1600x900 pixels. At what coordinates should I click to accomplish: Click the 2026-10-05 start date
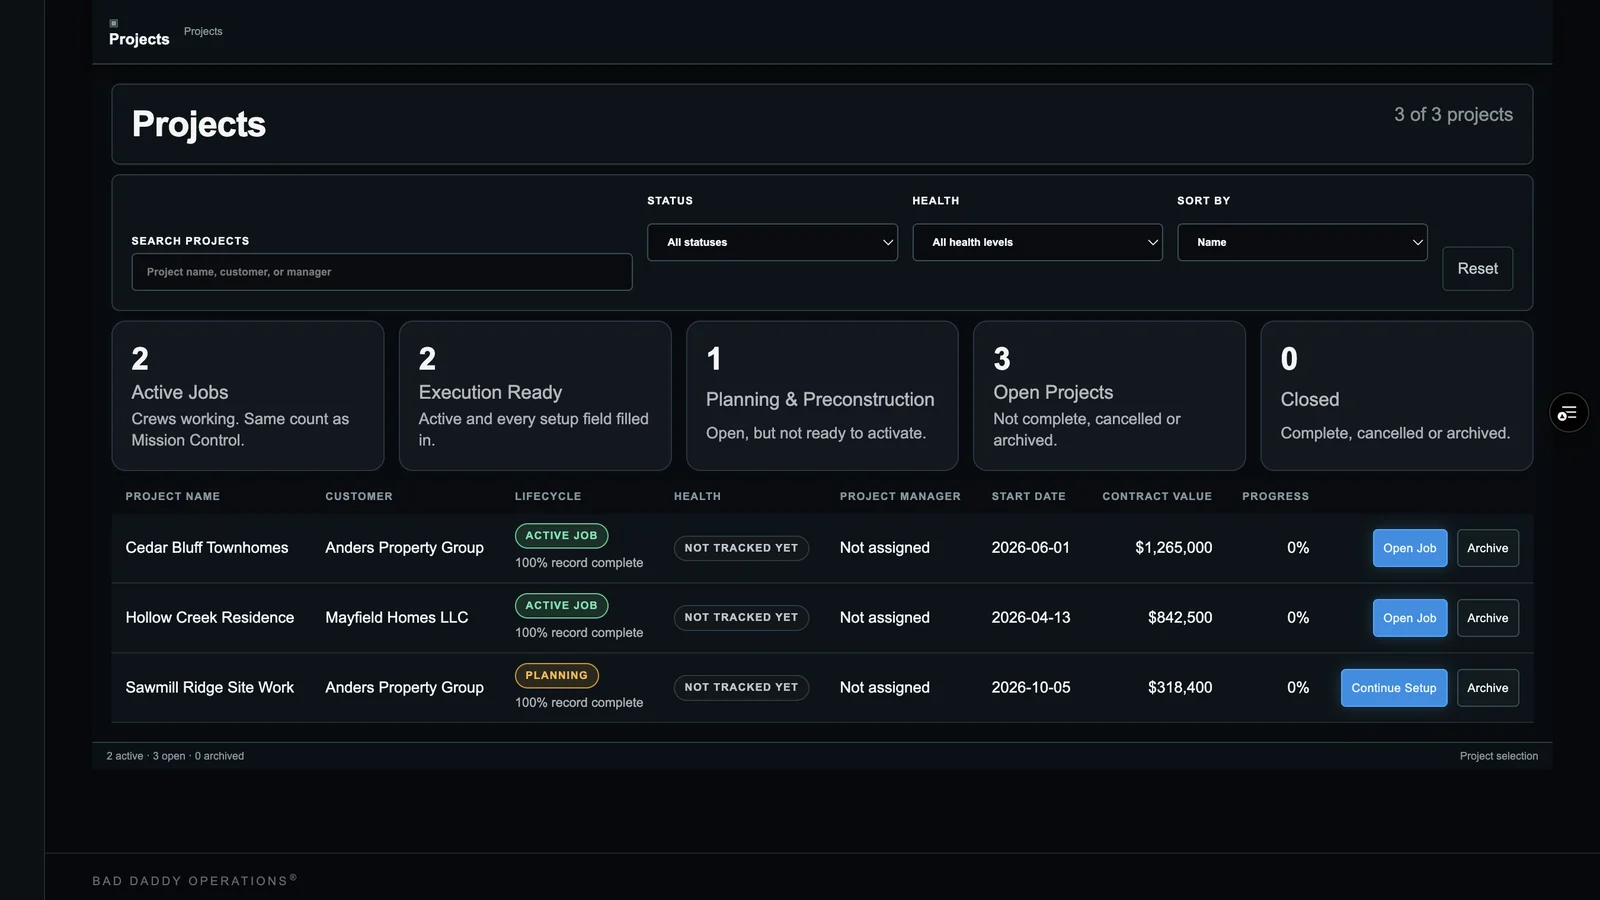1030,688
